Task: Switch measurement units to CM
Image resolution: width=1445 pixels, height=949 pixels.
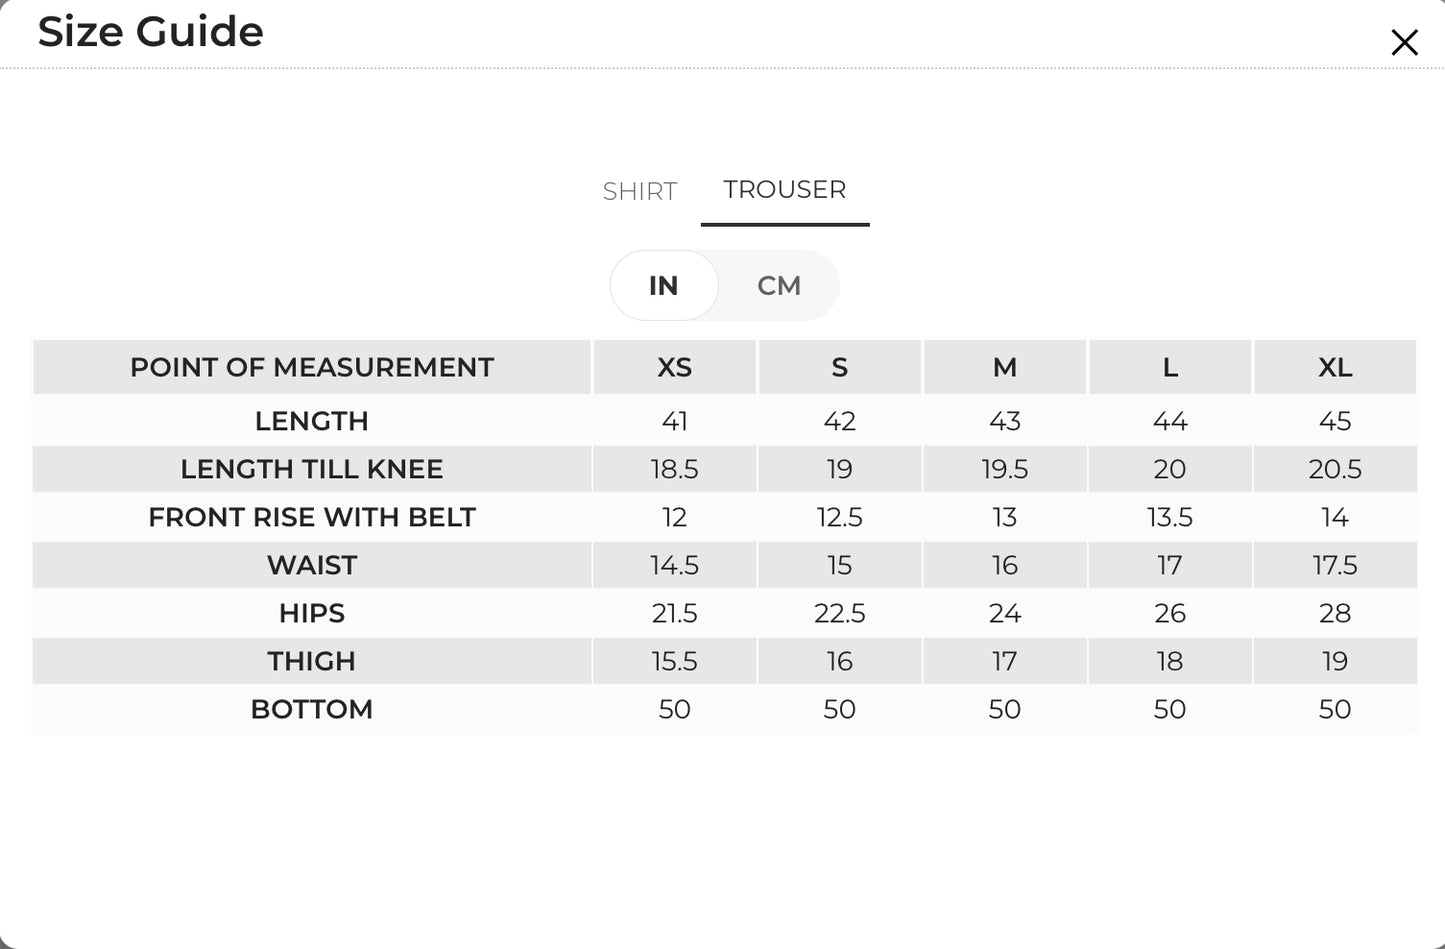Action: [779, 285]
